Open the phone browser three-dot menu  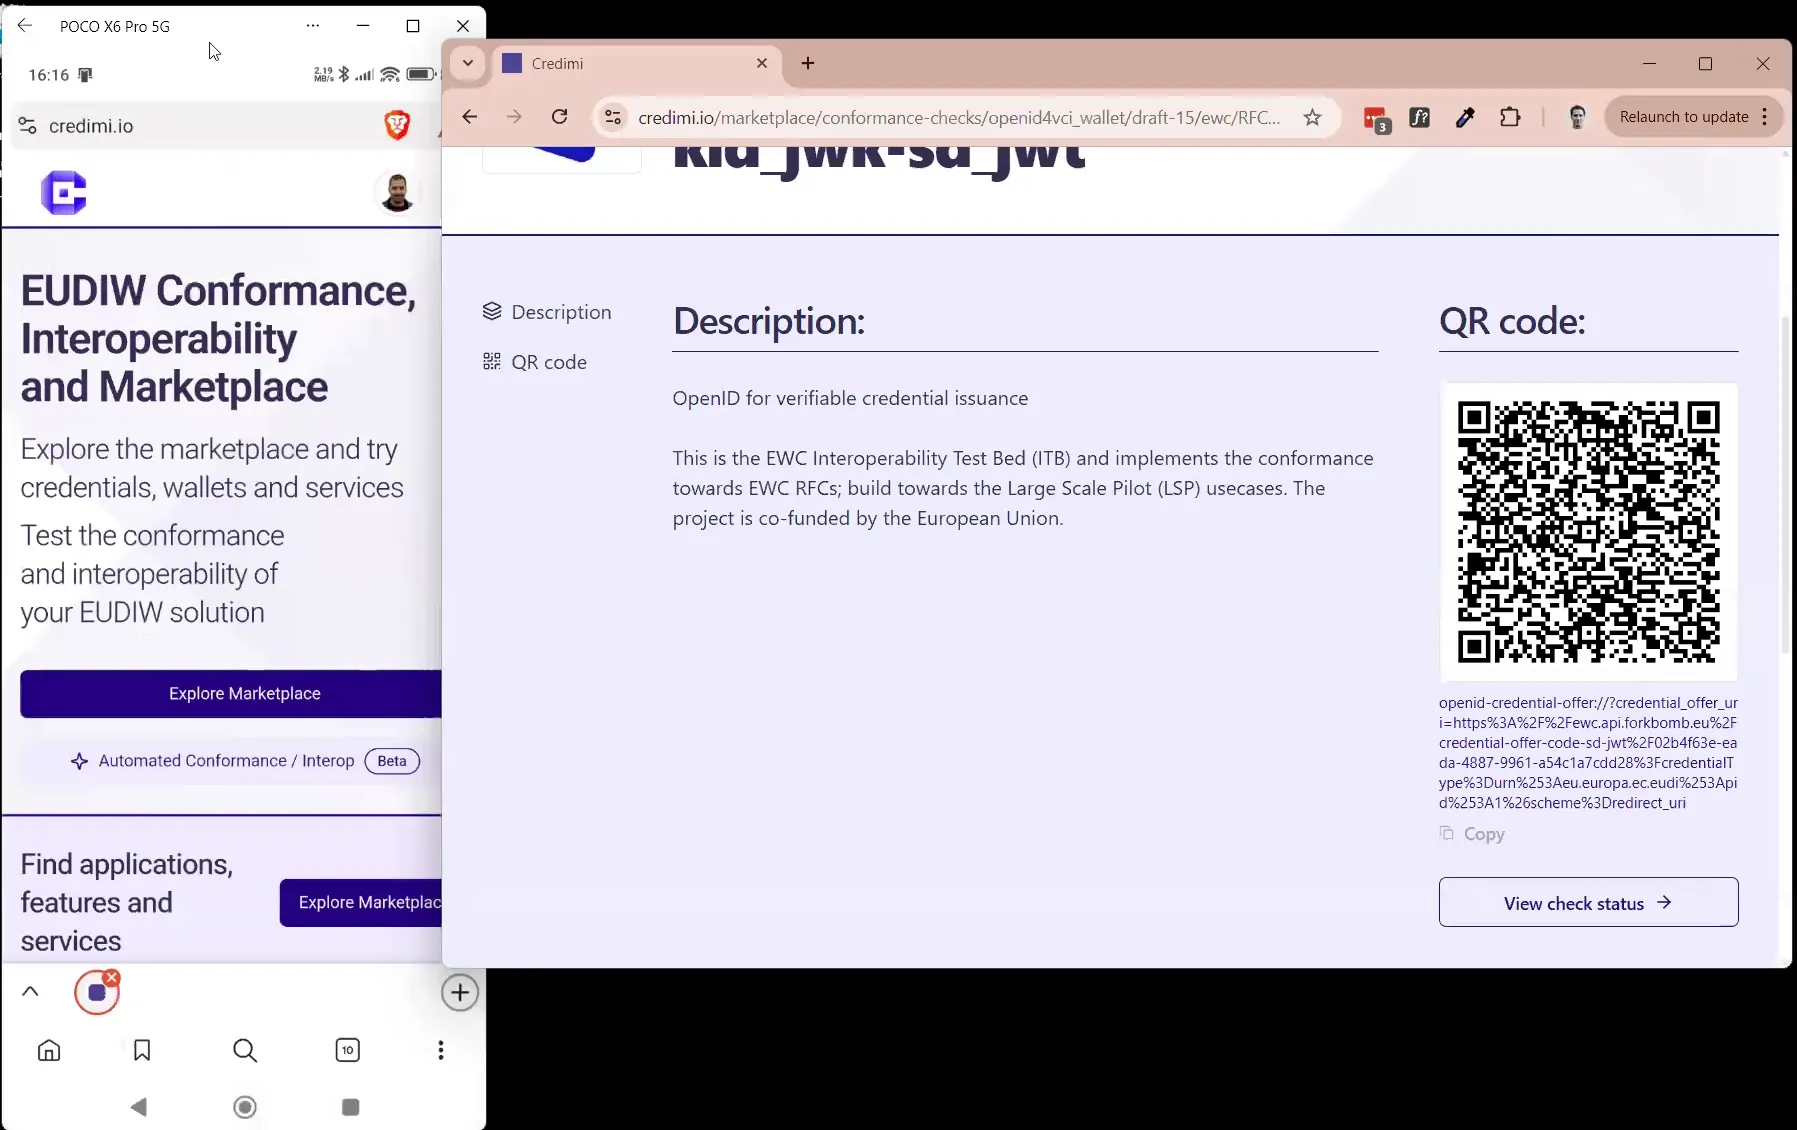441,1050
